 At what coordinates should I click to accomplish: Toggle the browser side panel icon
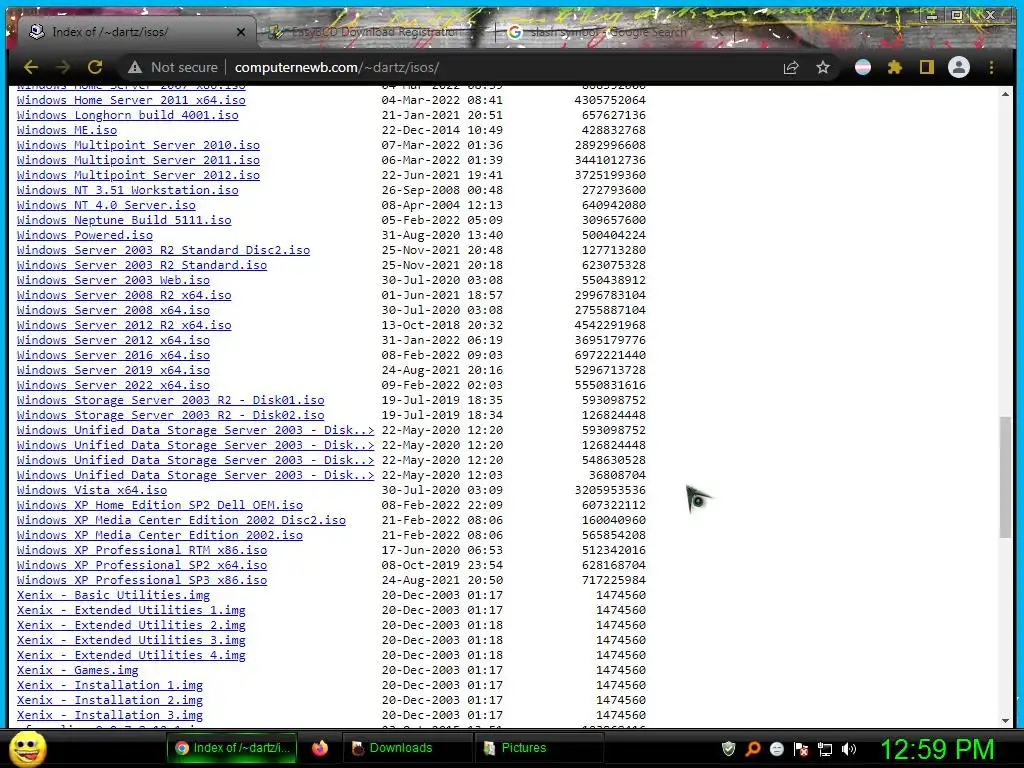coord(927,67)
